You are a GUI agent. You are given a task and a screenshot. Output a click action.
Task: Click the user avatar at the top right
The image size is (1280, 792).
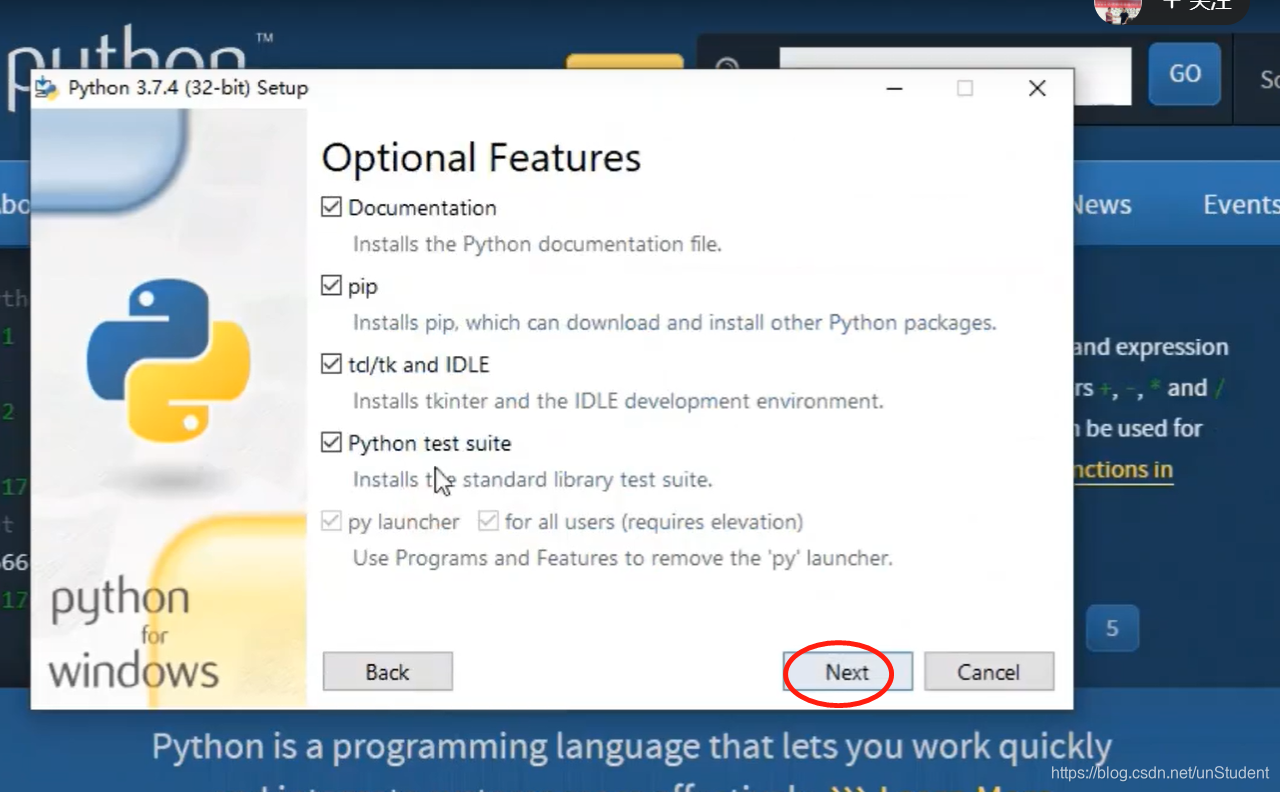[x=1118, y=10]
